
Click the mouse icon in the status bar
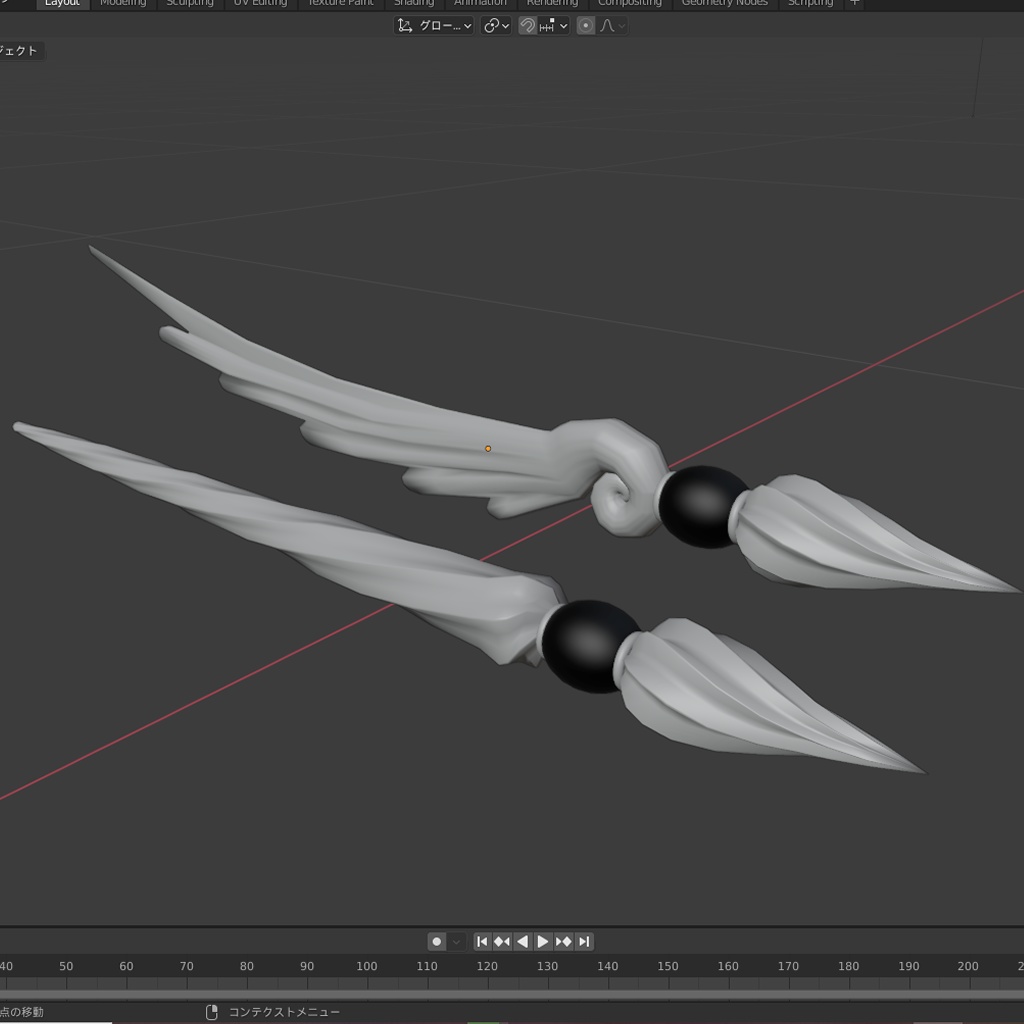click(212, 1012)
